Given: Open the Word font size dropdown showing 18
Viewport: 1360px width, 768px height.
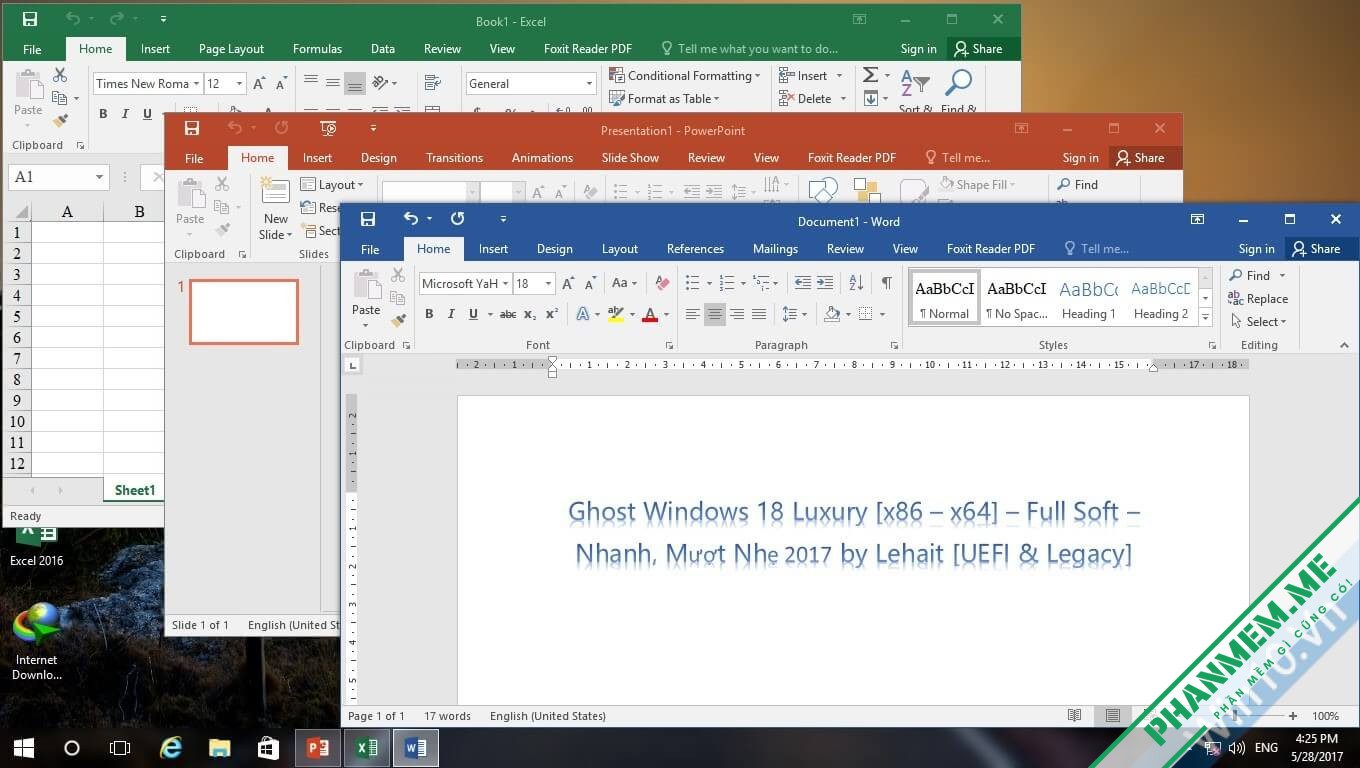Looking at the screenshot, I should click(x=548, y=284).
